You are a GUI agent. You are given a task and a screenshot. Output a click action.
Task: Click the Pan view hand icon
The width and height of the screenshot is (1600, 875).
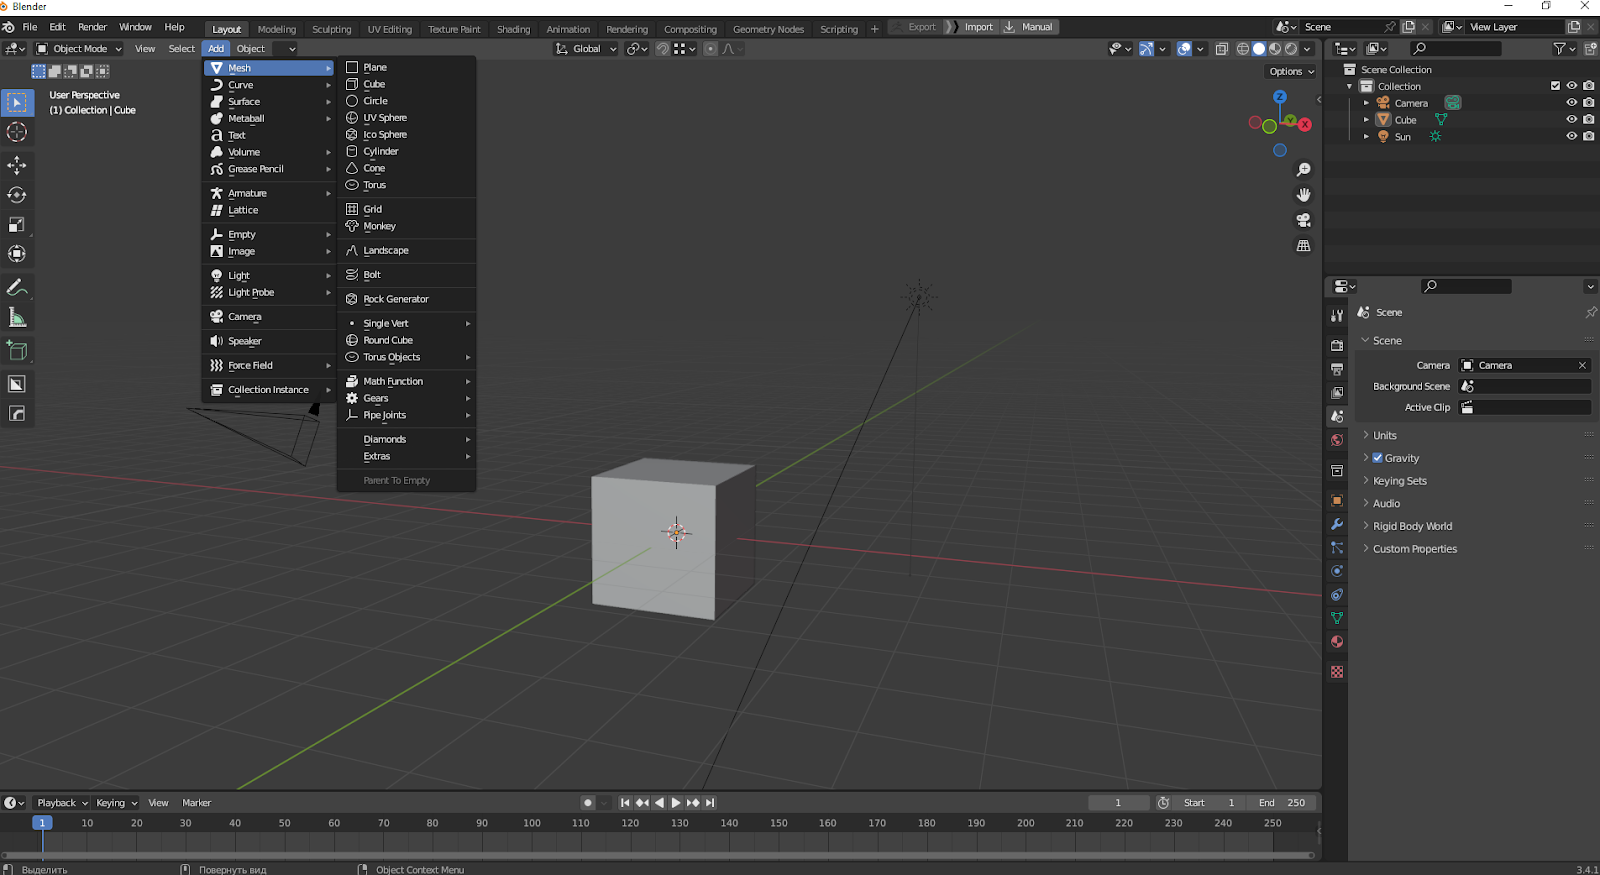point(1303,195)
